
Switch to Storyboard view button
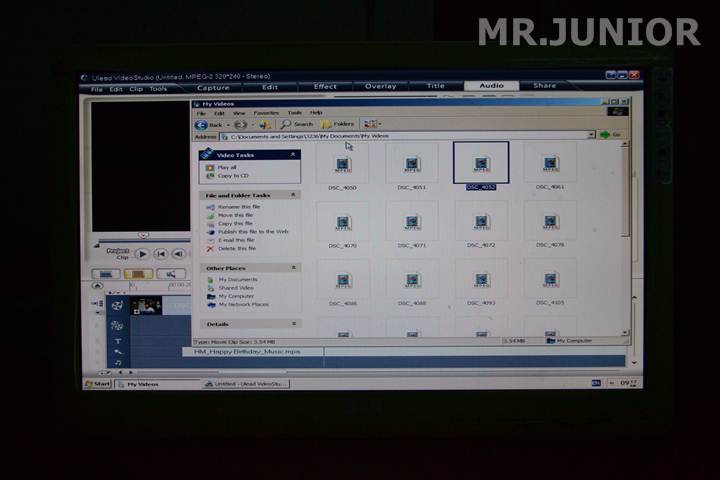tap(106, 274)
